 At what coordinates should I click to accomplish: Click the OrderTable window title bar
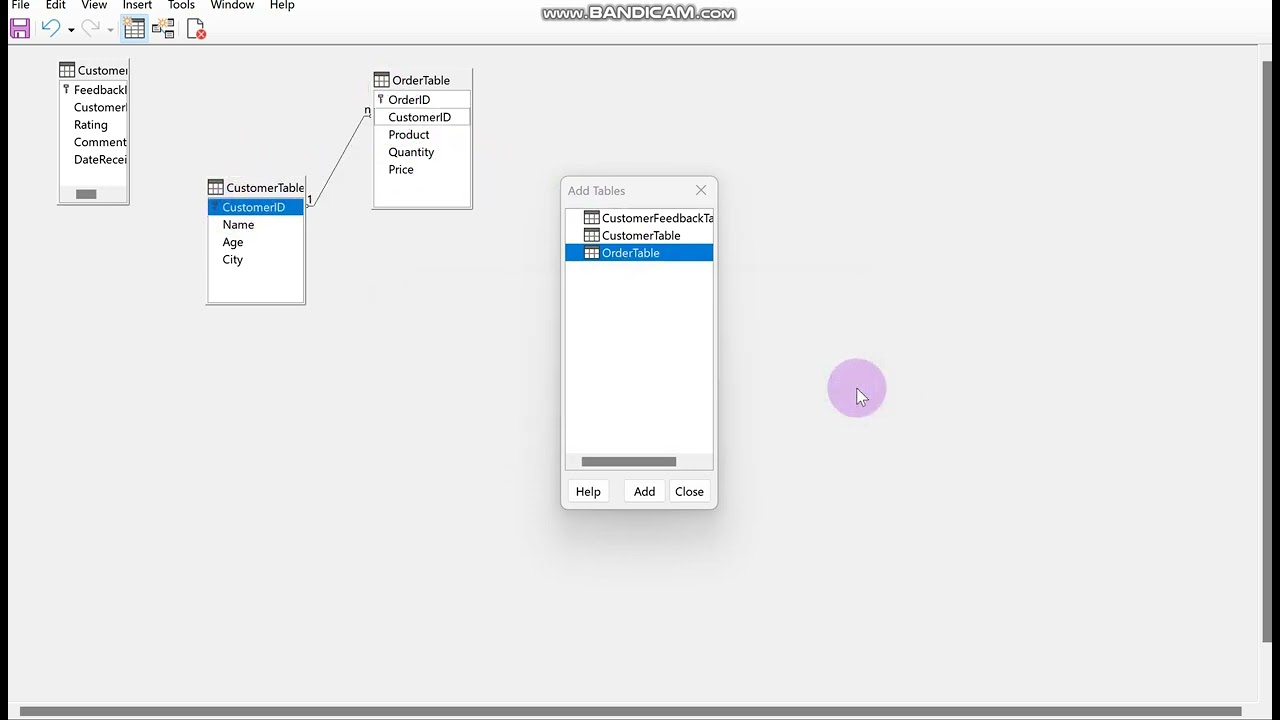(422, 80)
